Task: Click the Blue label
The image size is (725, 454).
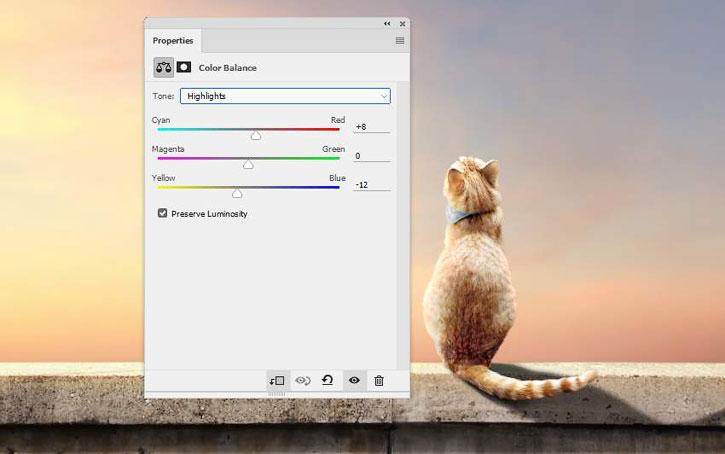Action: (x=338, y=178)
